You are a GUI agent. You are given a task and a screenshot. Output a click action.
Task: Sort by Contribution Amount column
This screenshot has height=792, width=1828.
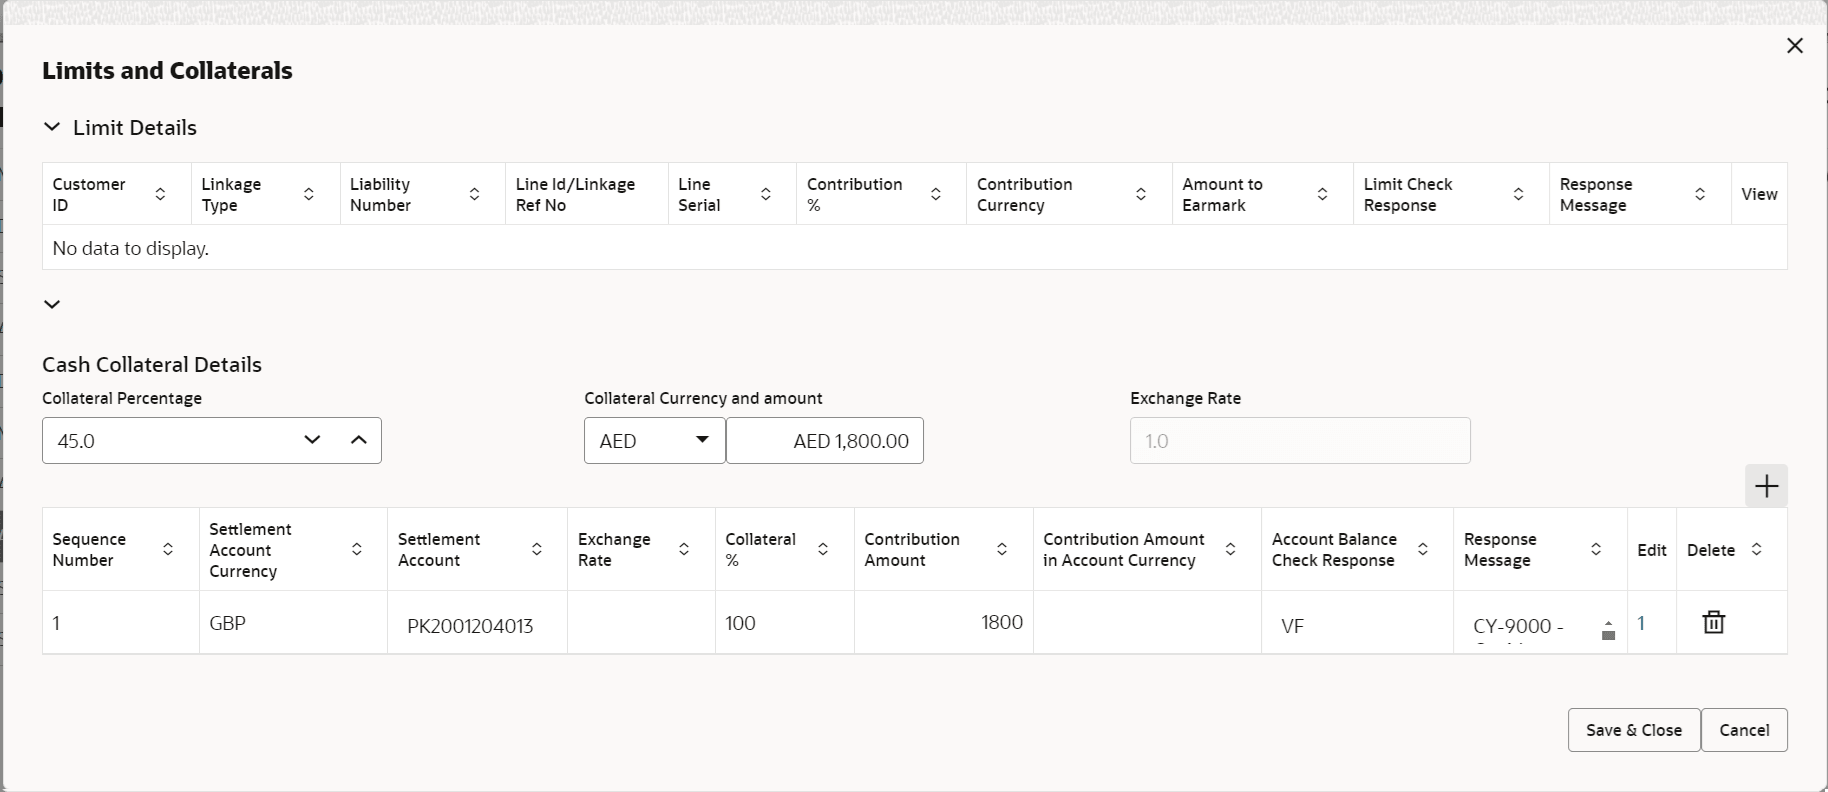(x=1001, y=549)
